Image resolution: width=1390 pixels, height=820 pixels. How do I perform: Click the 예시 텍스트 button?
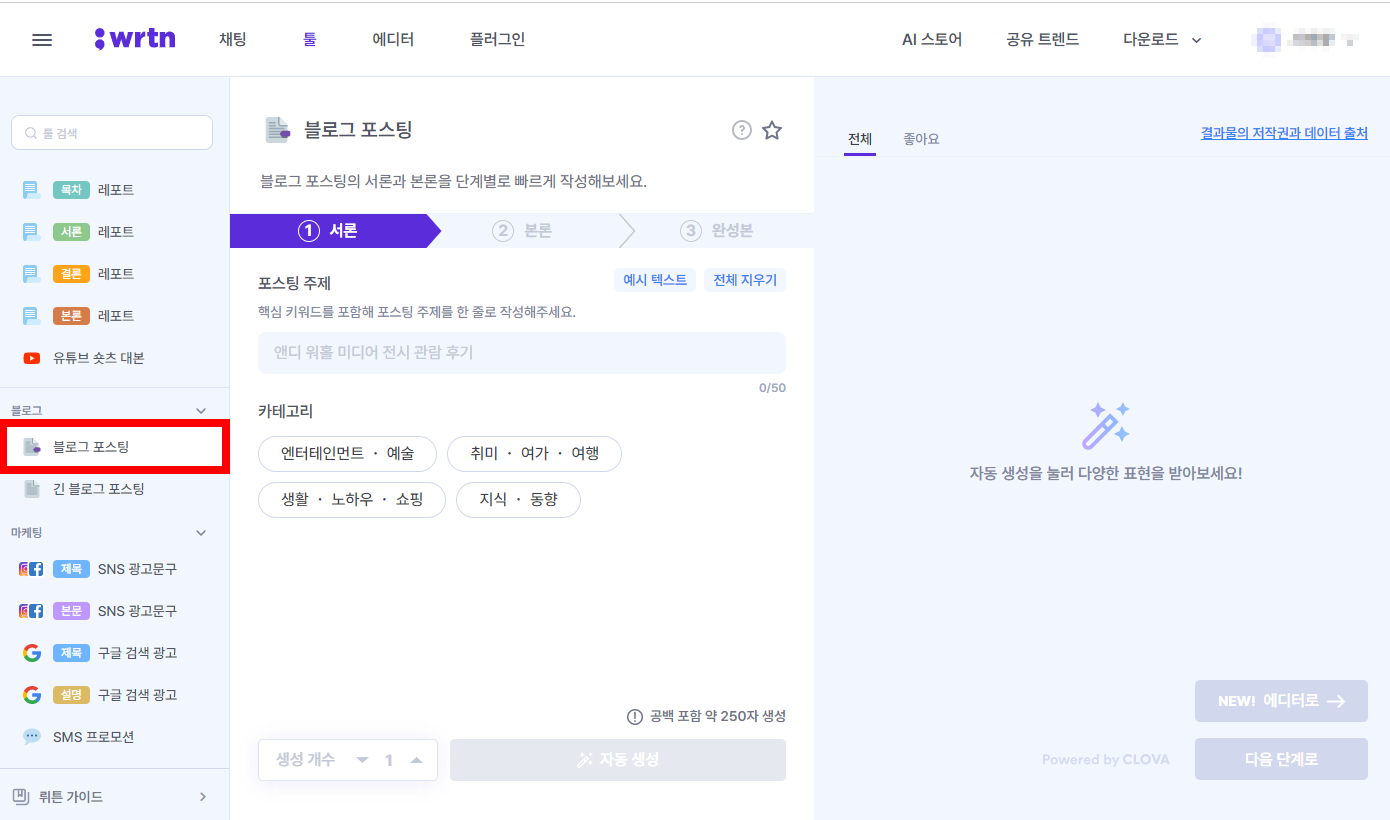click(655, 279)
